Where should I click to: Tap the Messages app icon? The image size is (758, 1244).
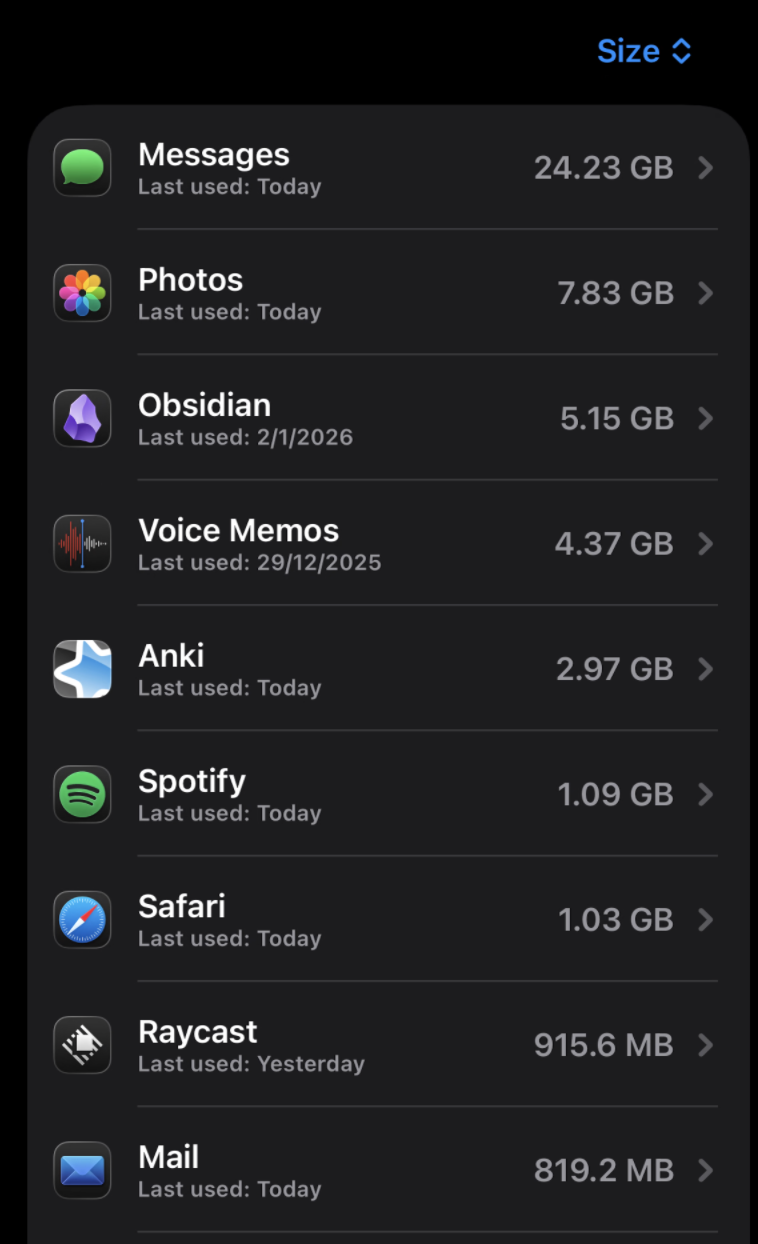pos(82,168)
